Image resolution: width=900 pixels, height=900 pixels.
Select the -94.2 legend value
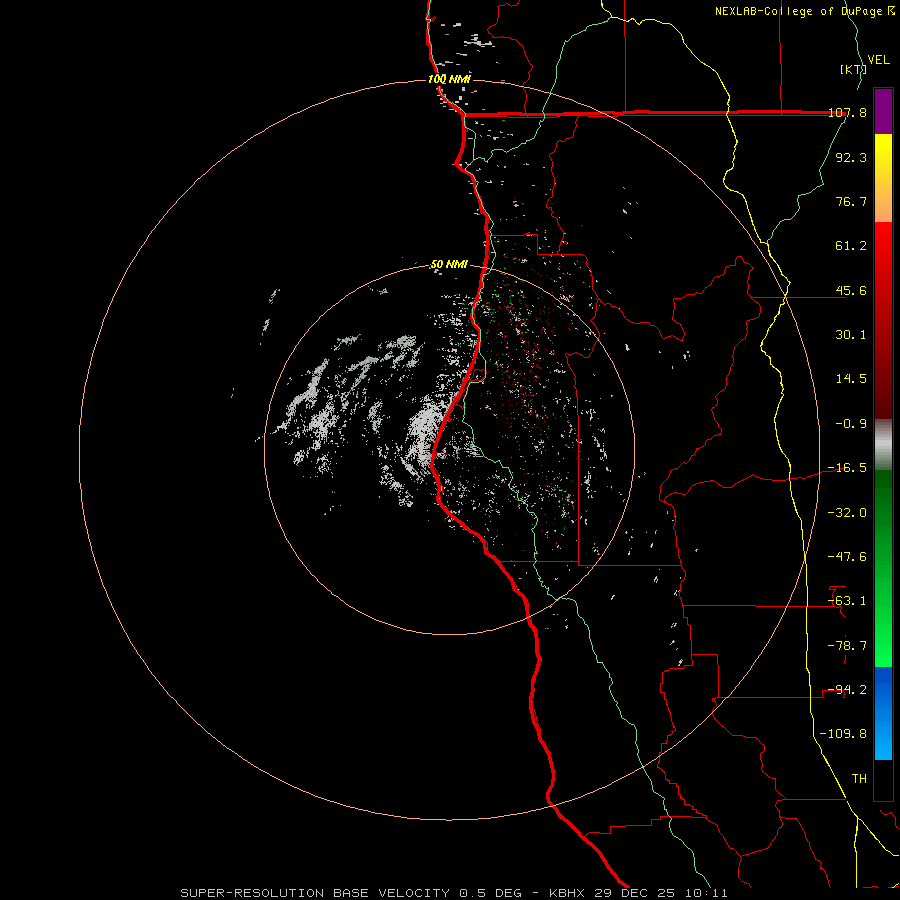click(x=847, y=690)
